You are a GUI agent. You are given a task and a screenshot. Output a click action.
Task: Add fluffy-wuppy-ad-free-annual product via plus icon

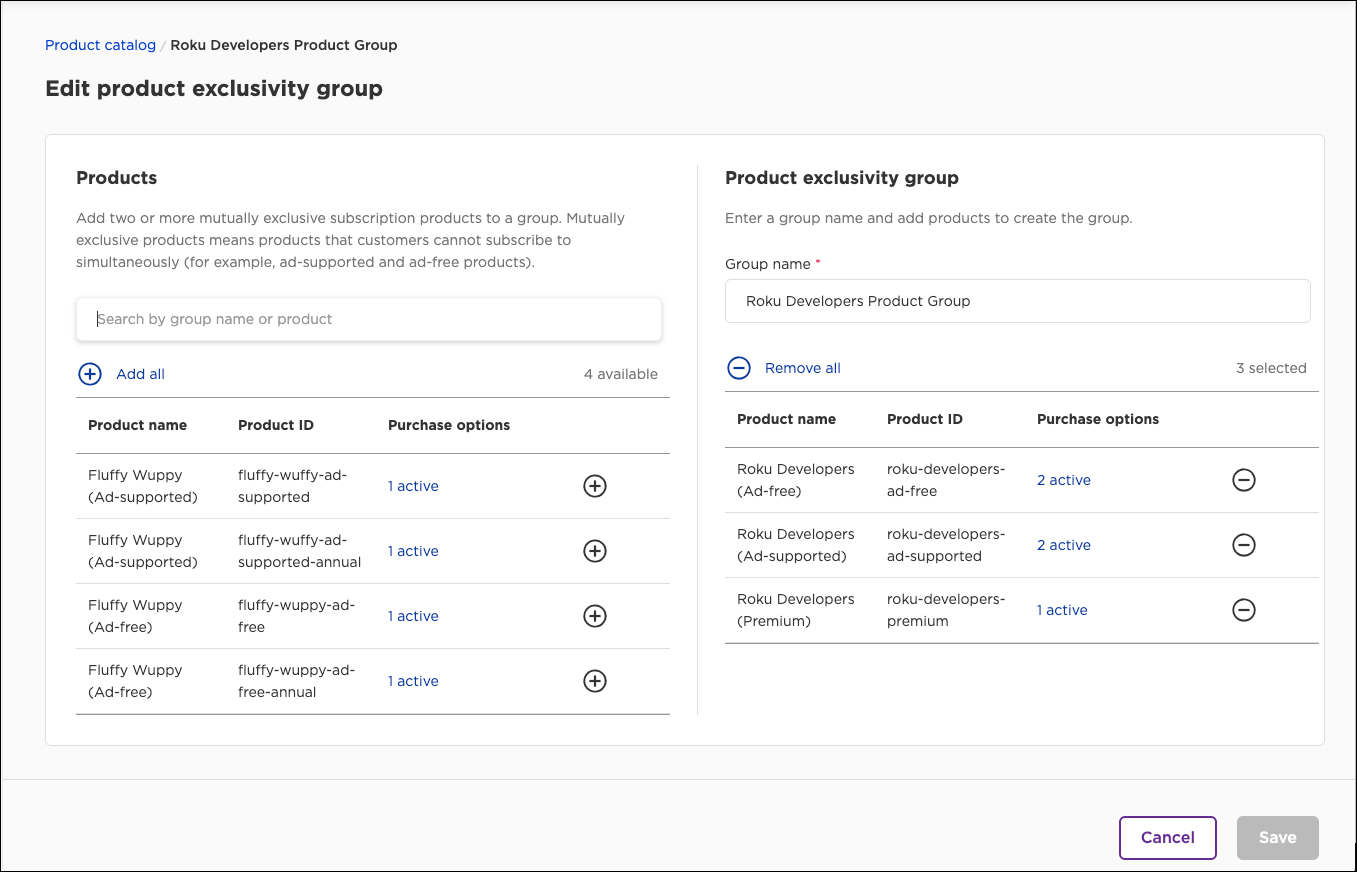click(x=595, y=681)
